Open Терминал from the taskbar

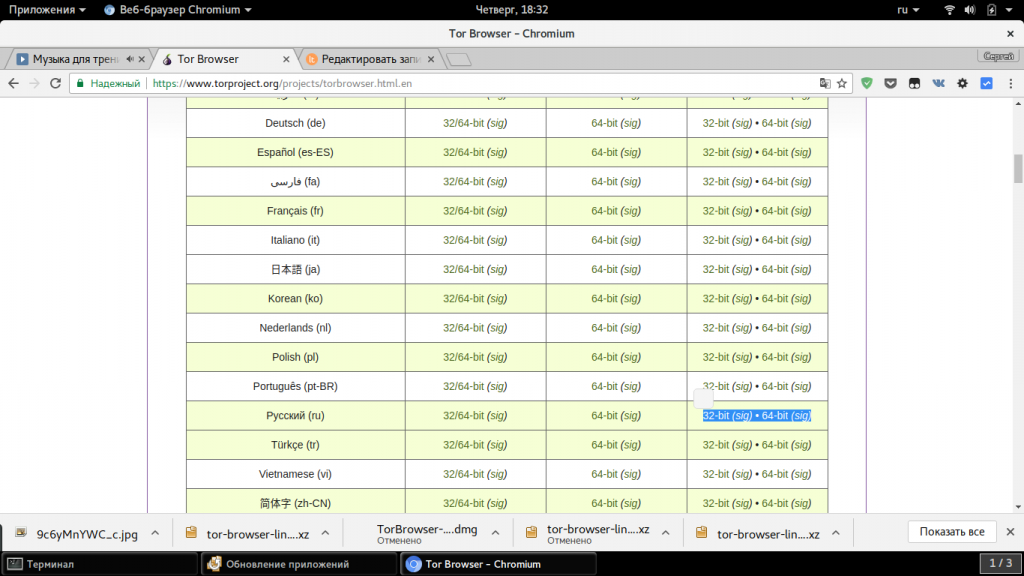(50, 564)
